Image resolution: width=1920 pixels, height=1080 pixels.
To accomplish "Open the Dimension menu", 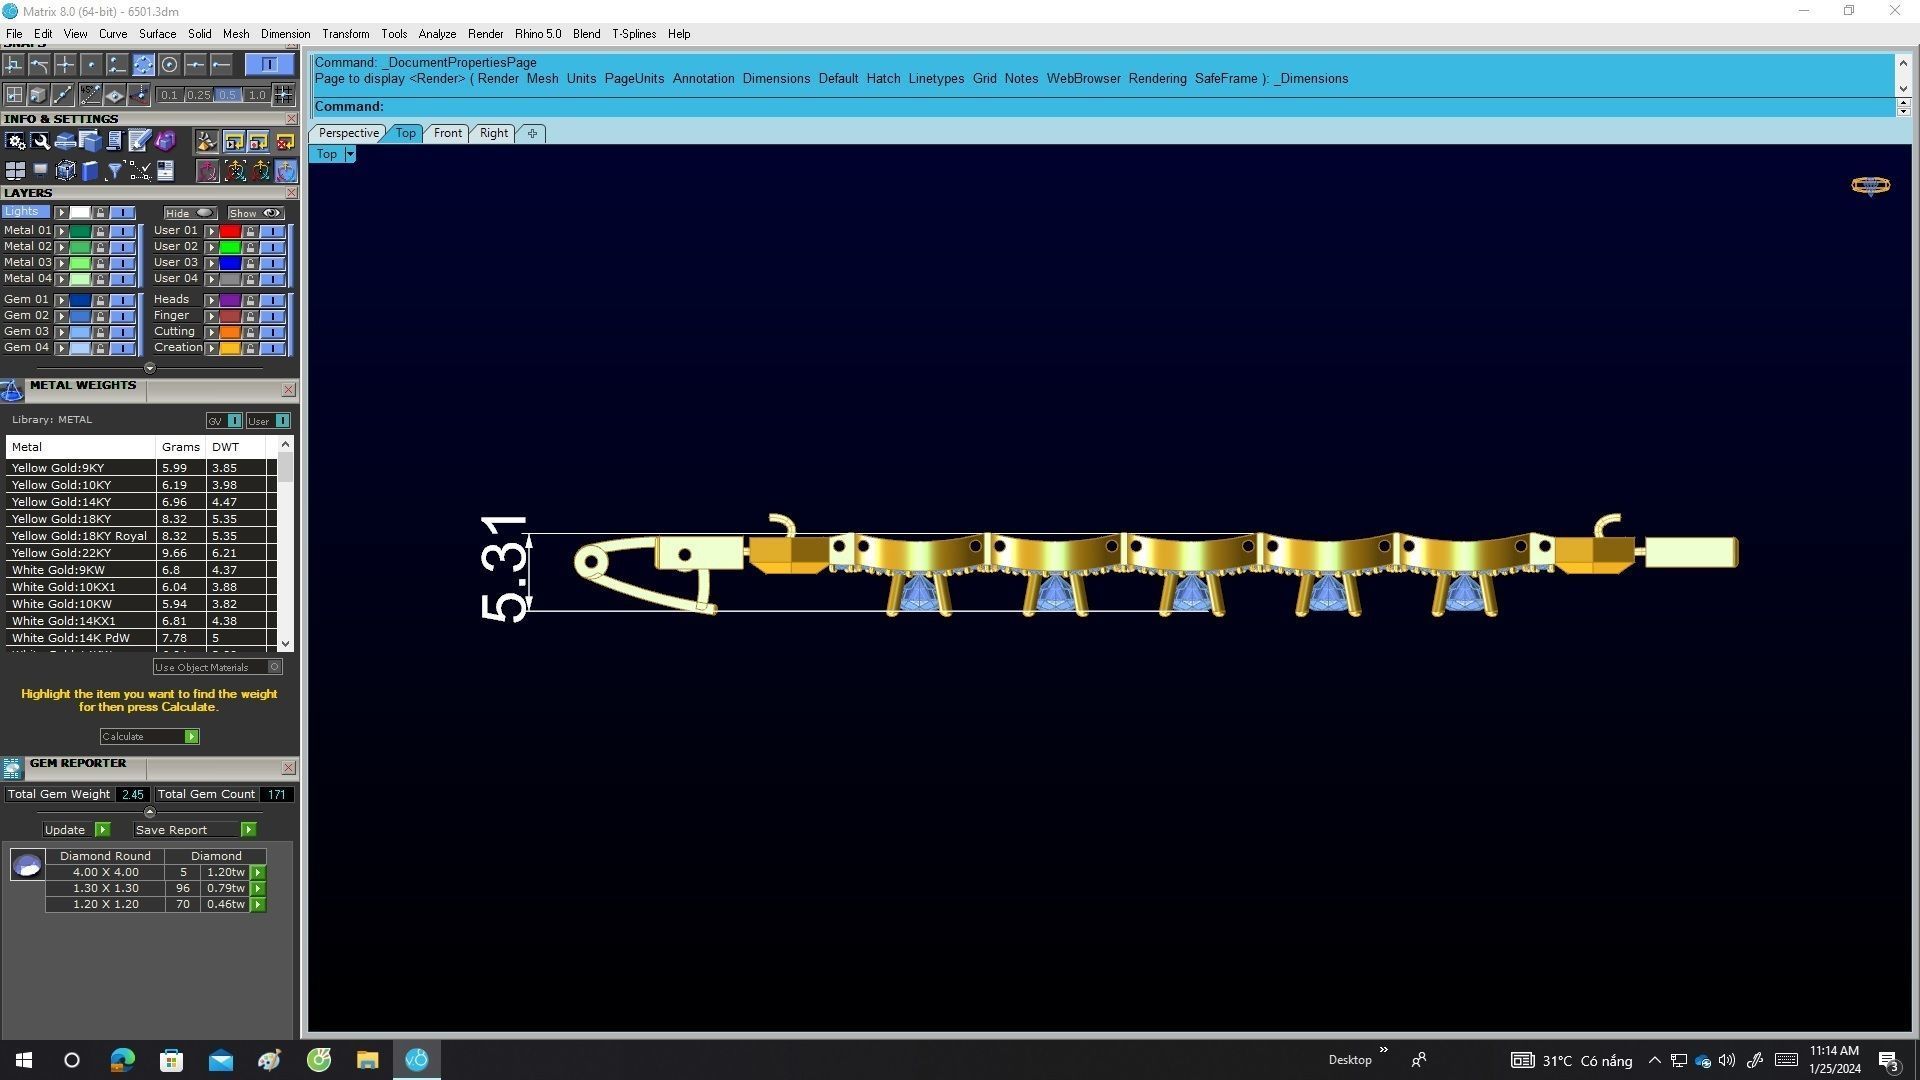I will [x=285, y=33].
